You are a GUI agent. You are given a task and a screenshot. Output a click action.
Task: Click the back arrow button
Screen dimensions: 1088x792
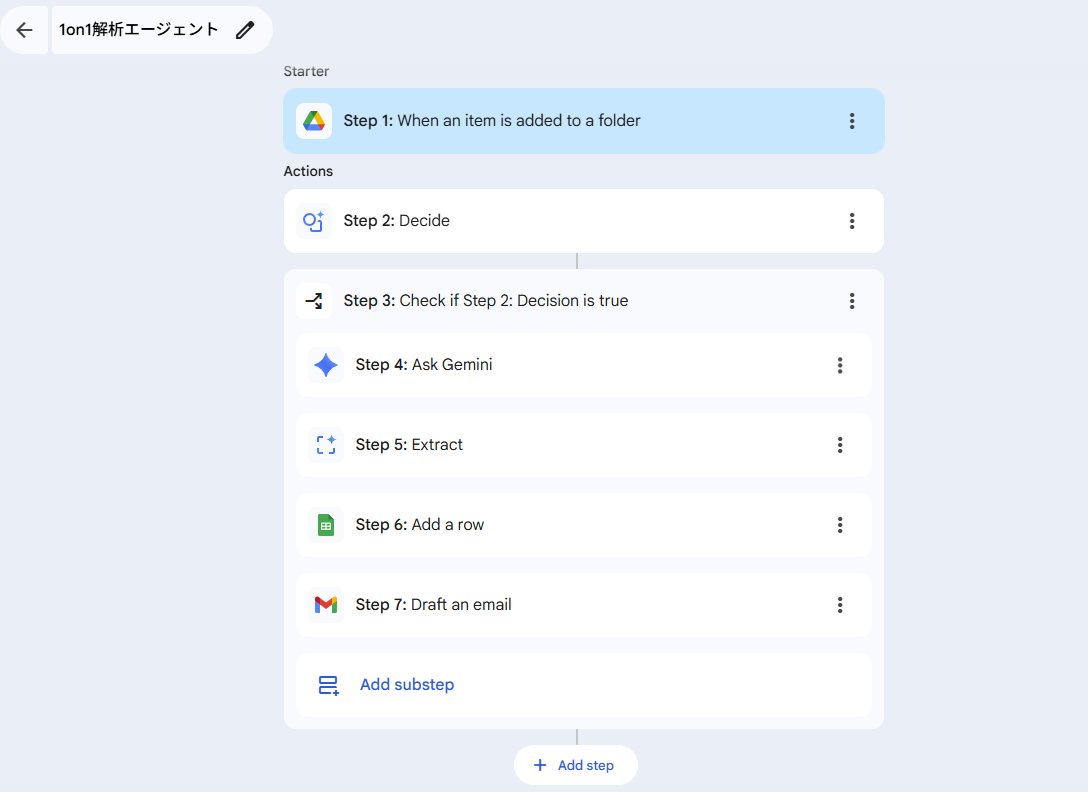coord(24,30)
